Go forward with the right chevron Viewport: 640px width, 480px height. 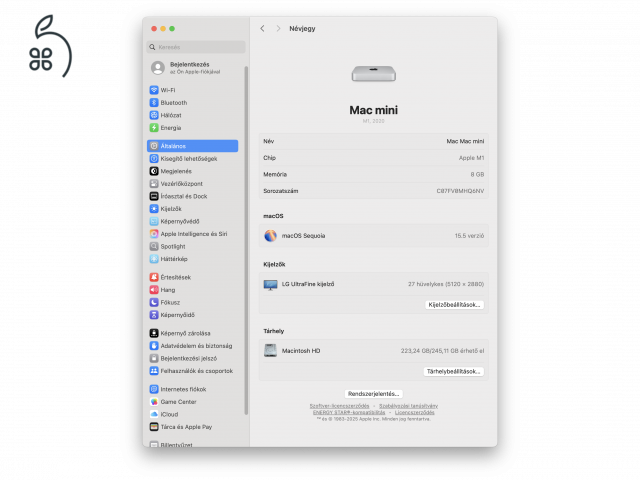tap(278, 28)
